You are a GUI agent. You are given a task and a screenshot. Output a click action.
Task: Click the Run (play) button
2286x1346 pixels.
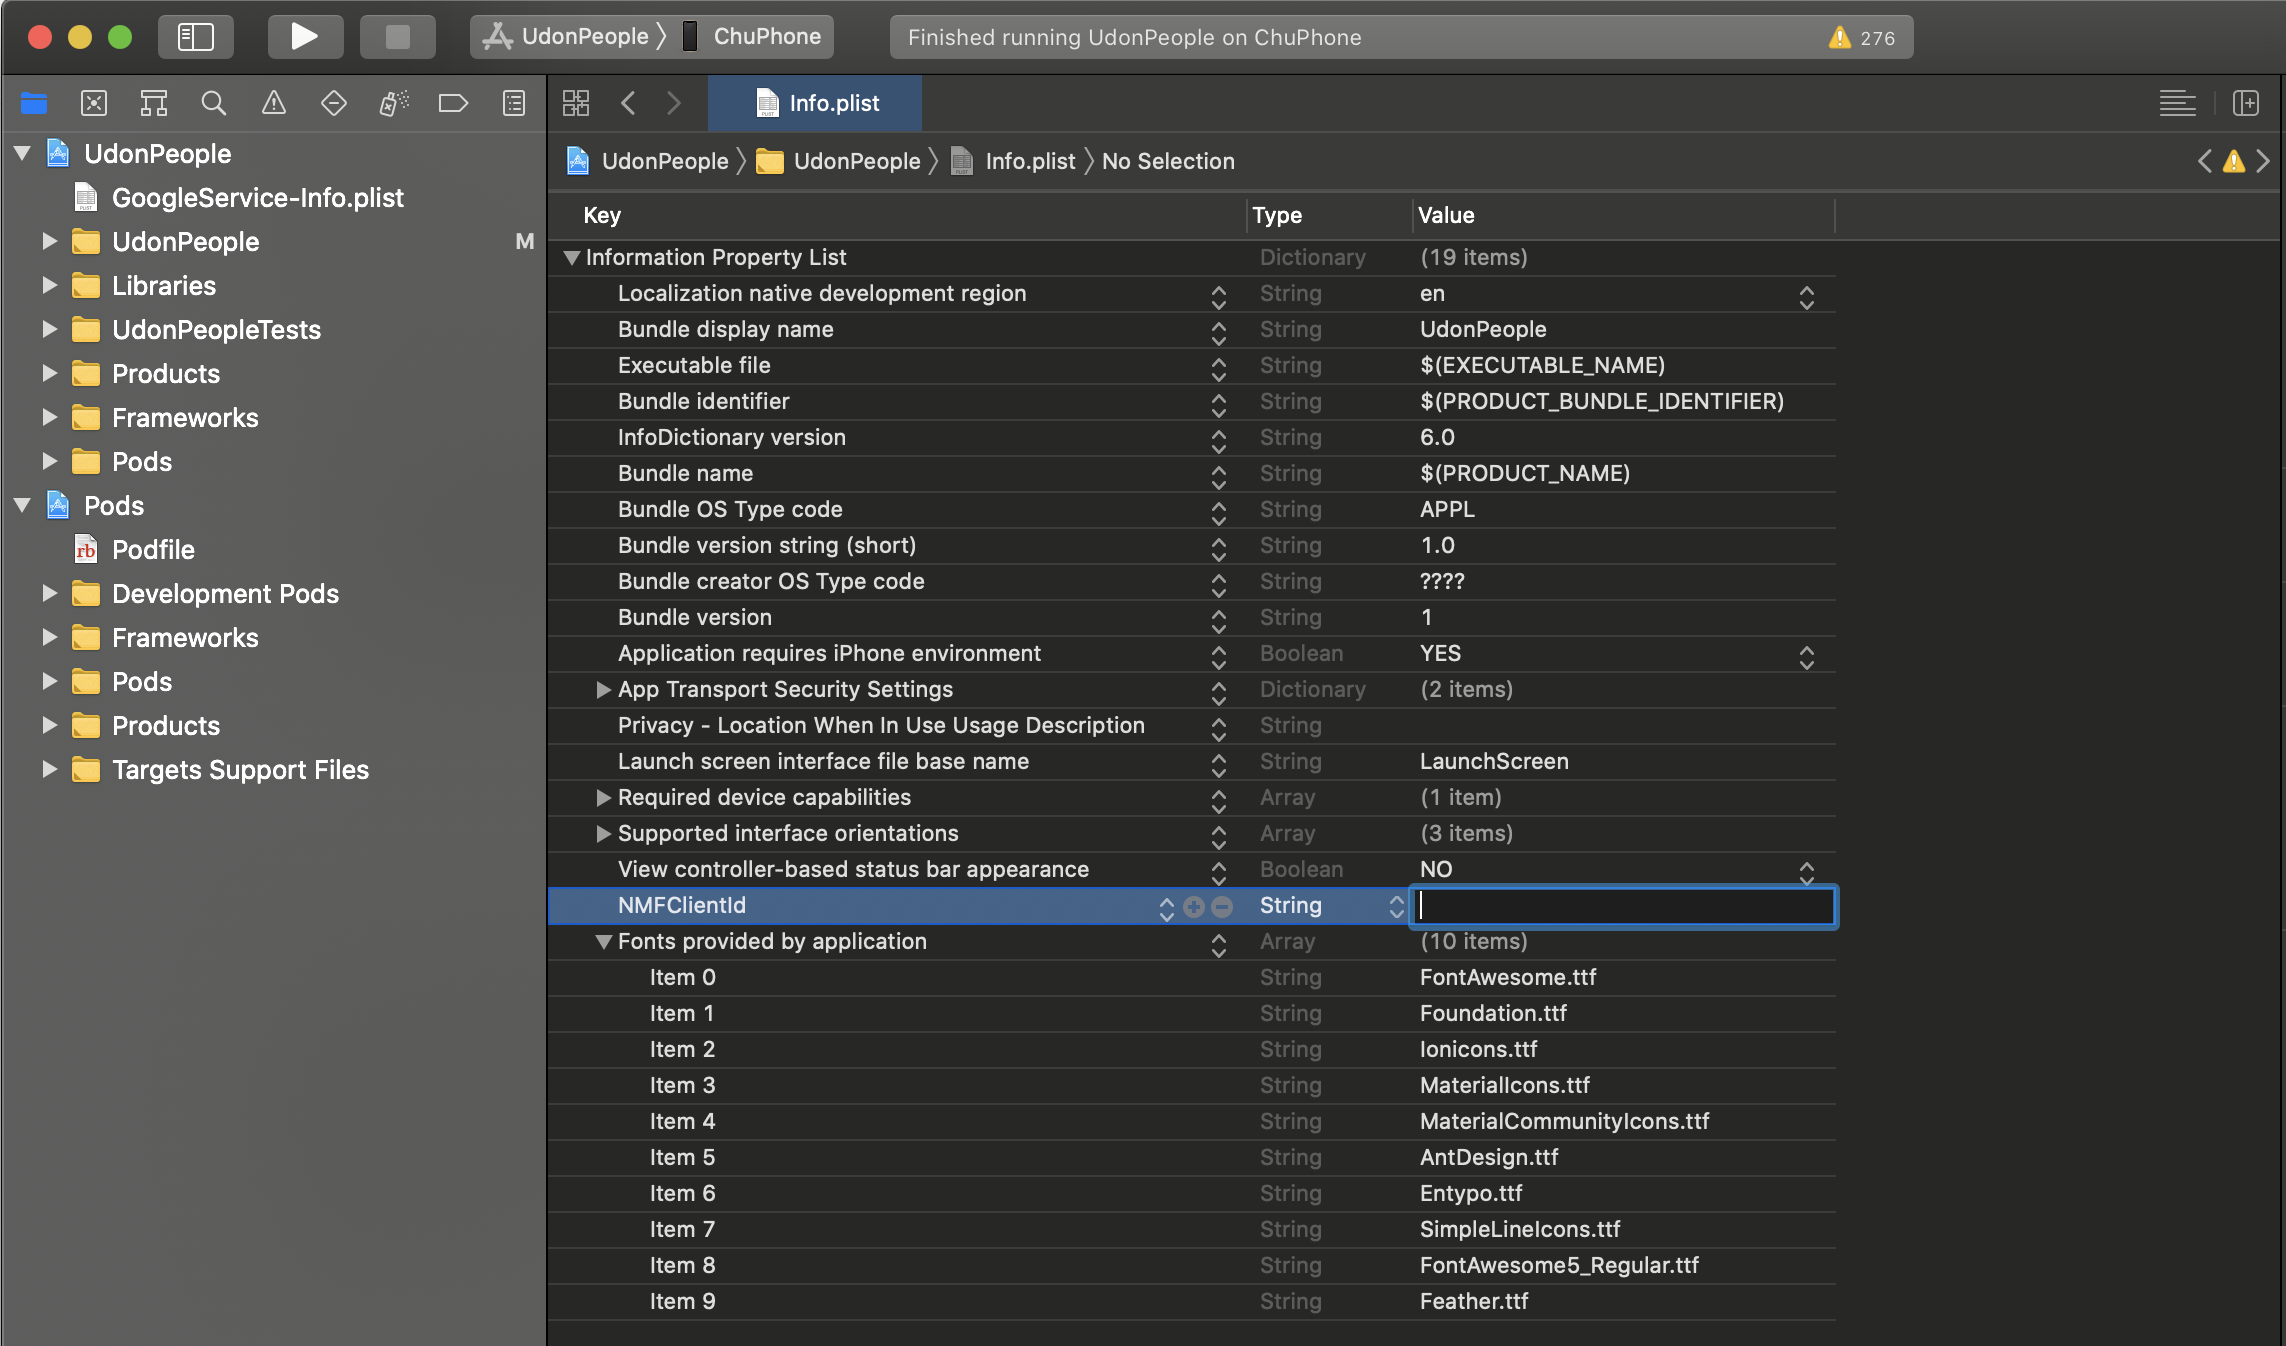click(x=304, y=37)
